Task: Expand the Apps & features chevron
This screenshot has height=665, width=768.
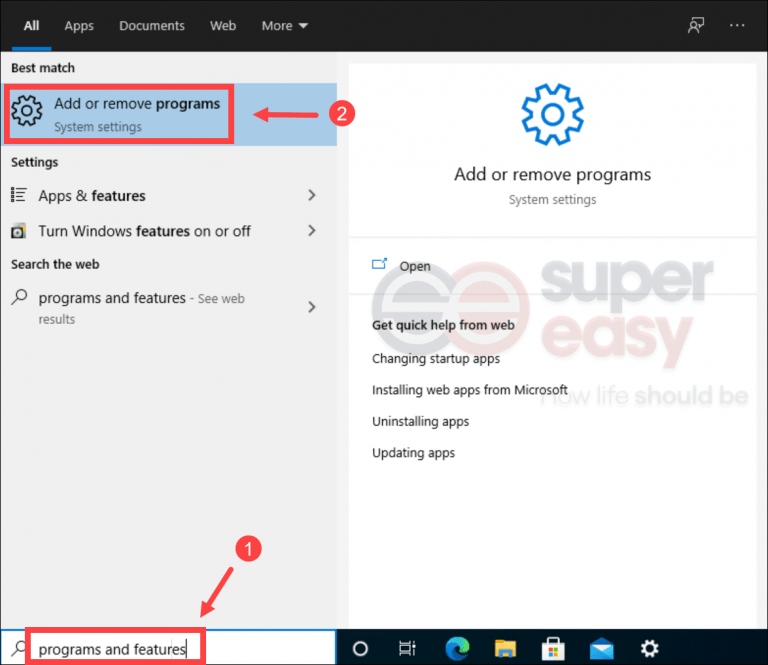Action: click(x=312, y=195)
